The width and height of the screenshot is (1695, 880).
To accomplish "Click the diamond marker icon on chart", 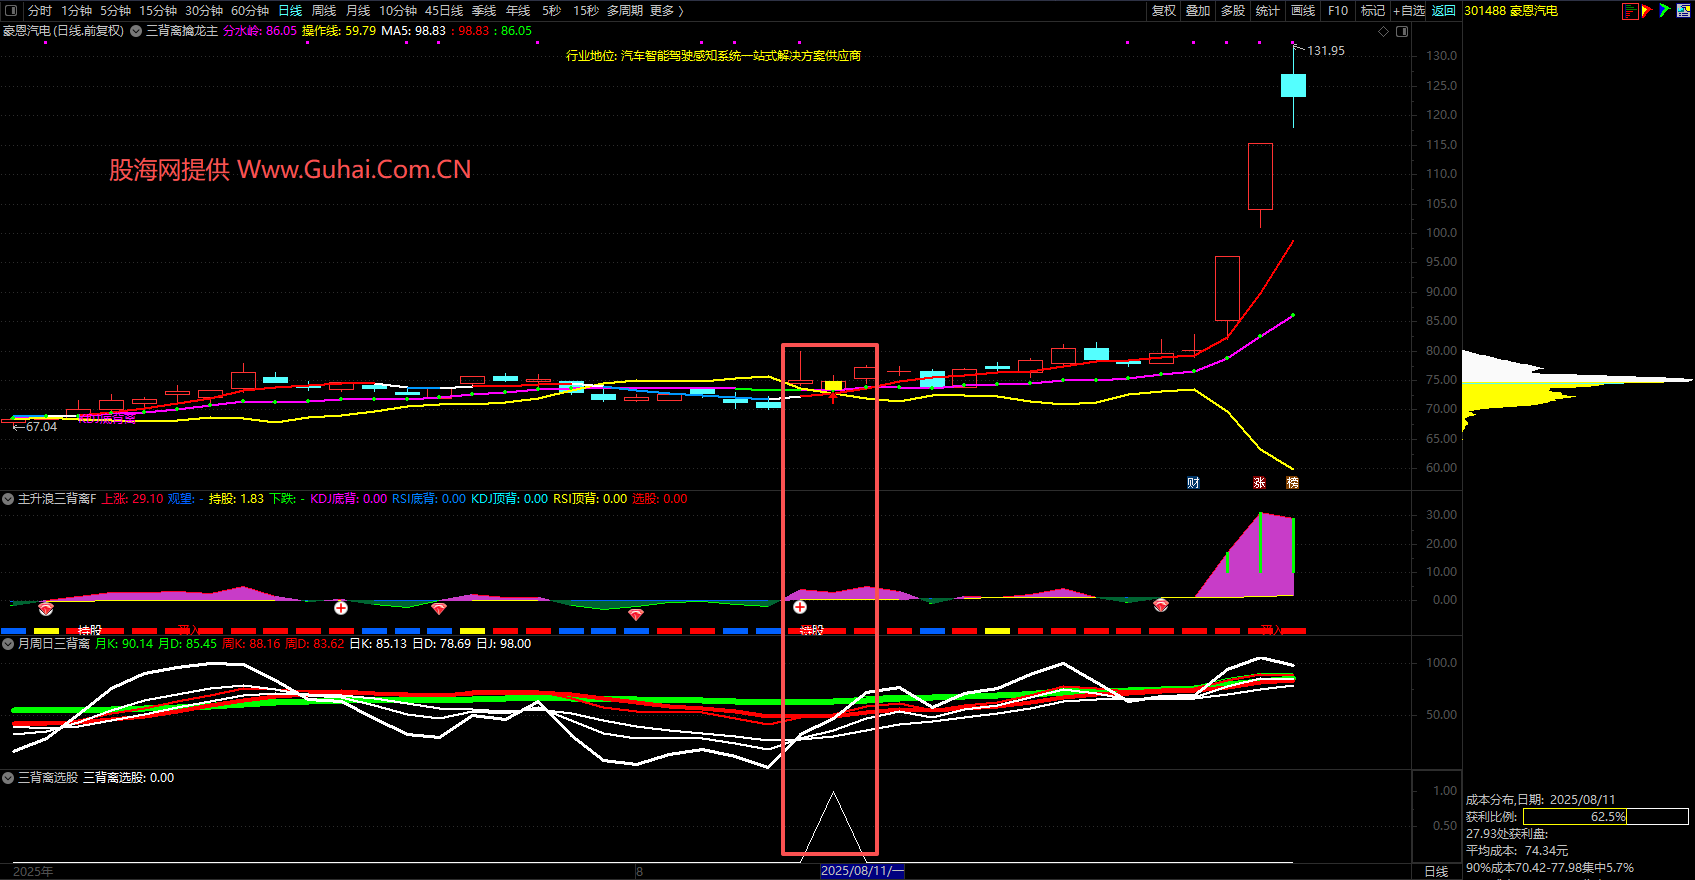I will point(1384,31).
